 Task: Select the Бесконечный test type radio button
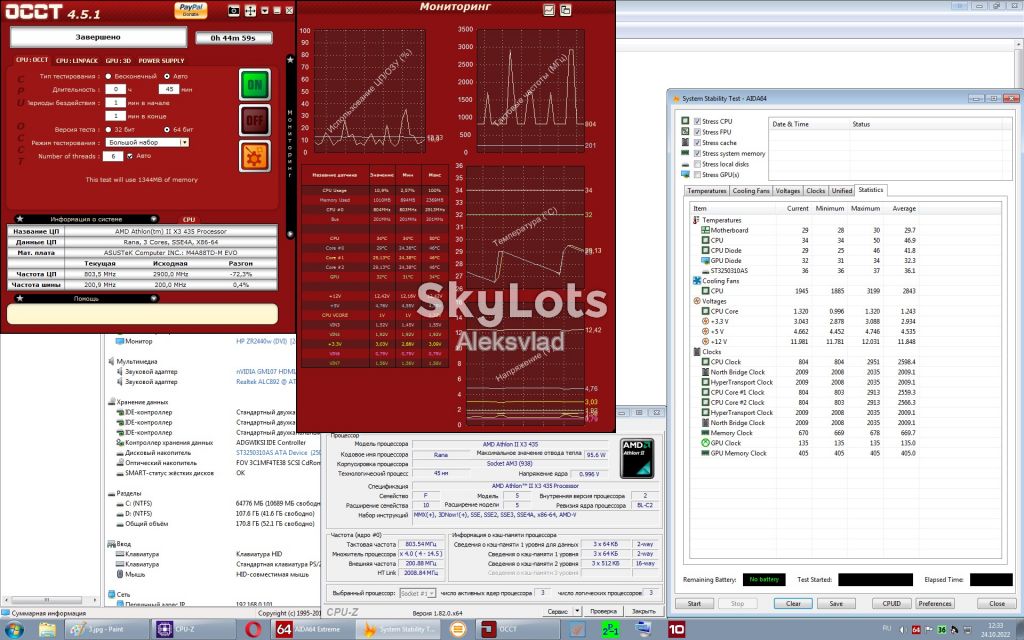(108, 76)
